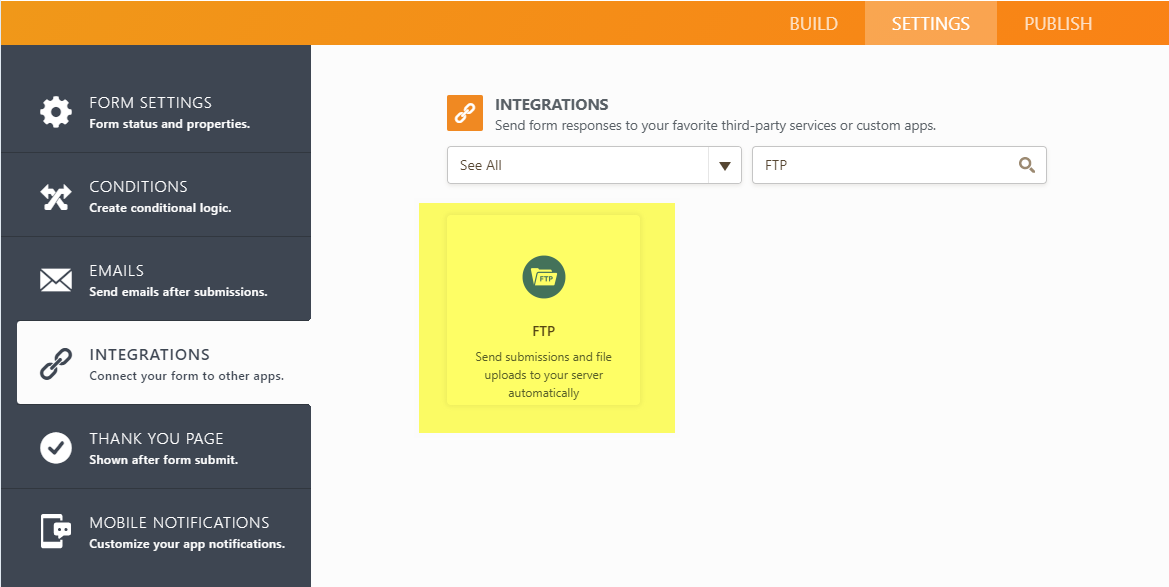Click the FTP integration card description text
The width and height of the screenshot is (1169, 587).
pos(543,375)
